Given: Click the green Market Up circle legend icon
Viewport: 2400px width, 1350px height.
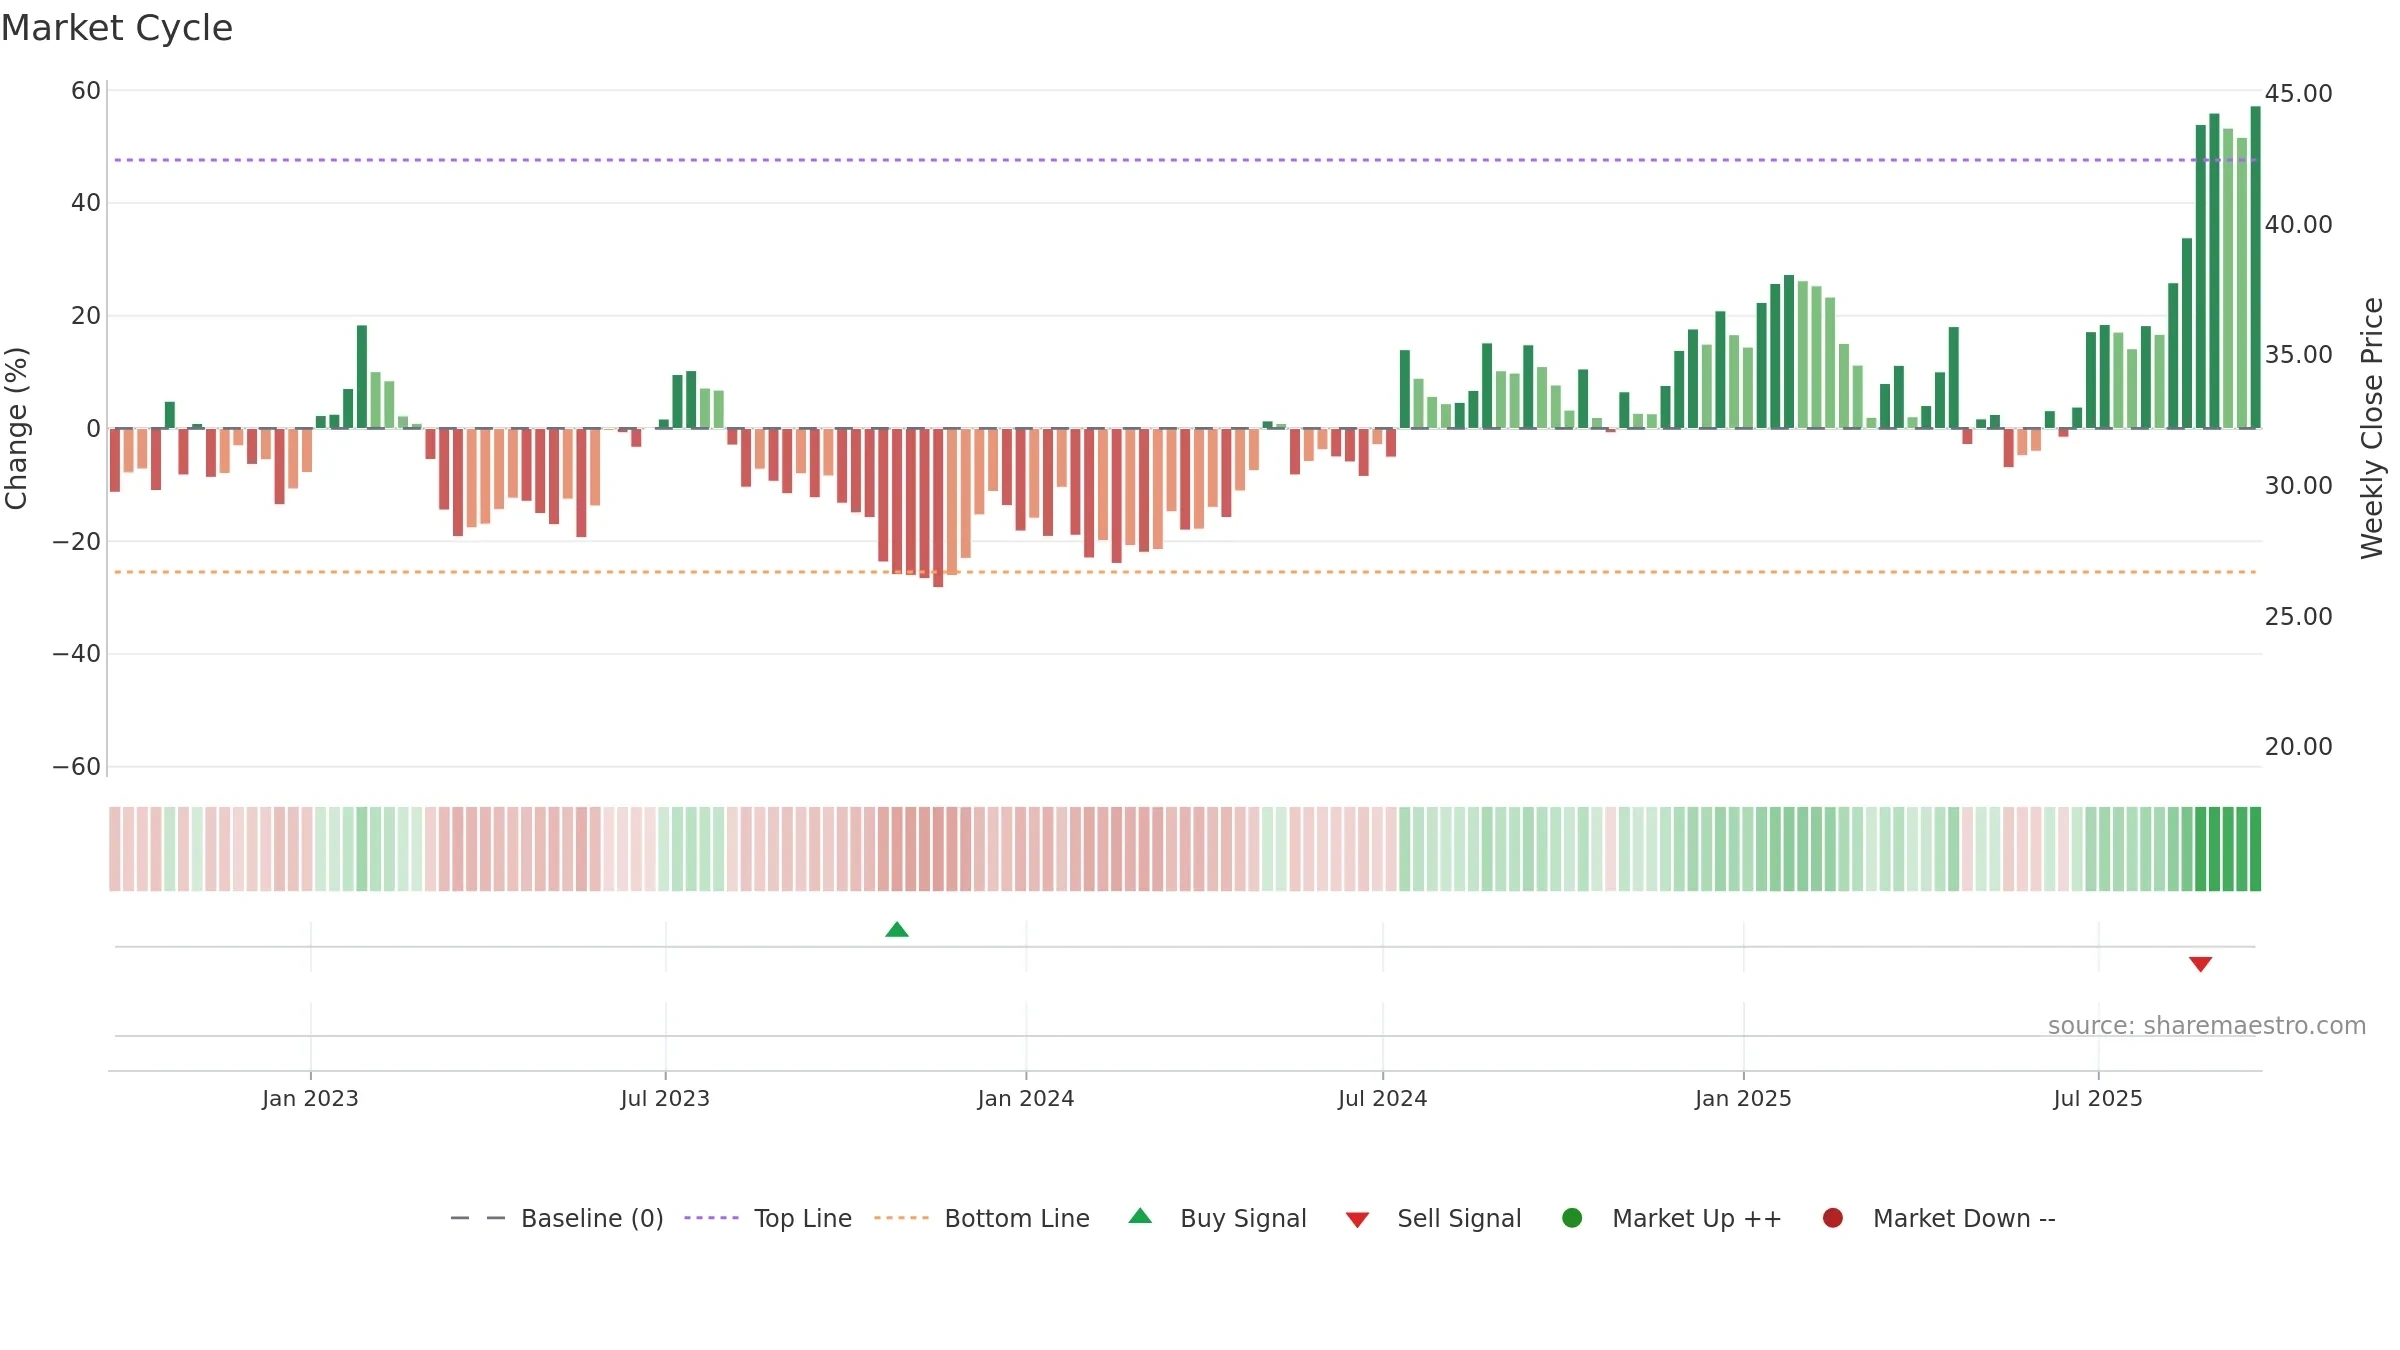Looking at the screenshot, I should 1572,1218.
